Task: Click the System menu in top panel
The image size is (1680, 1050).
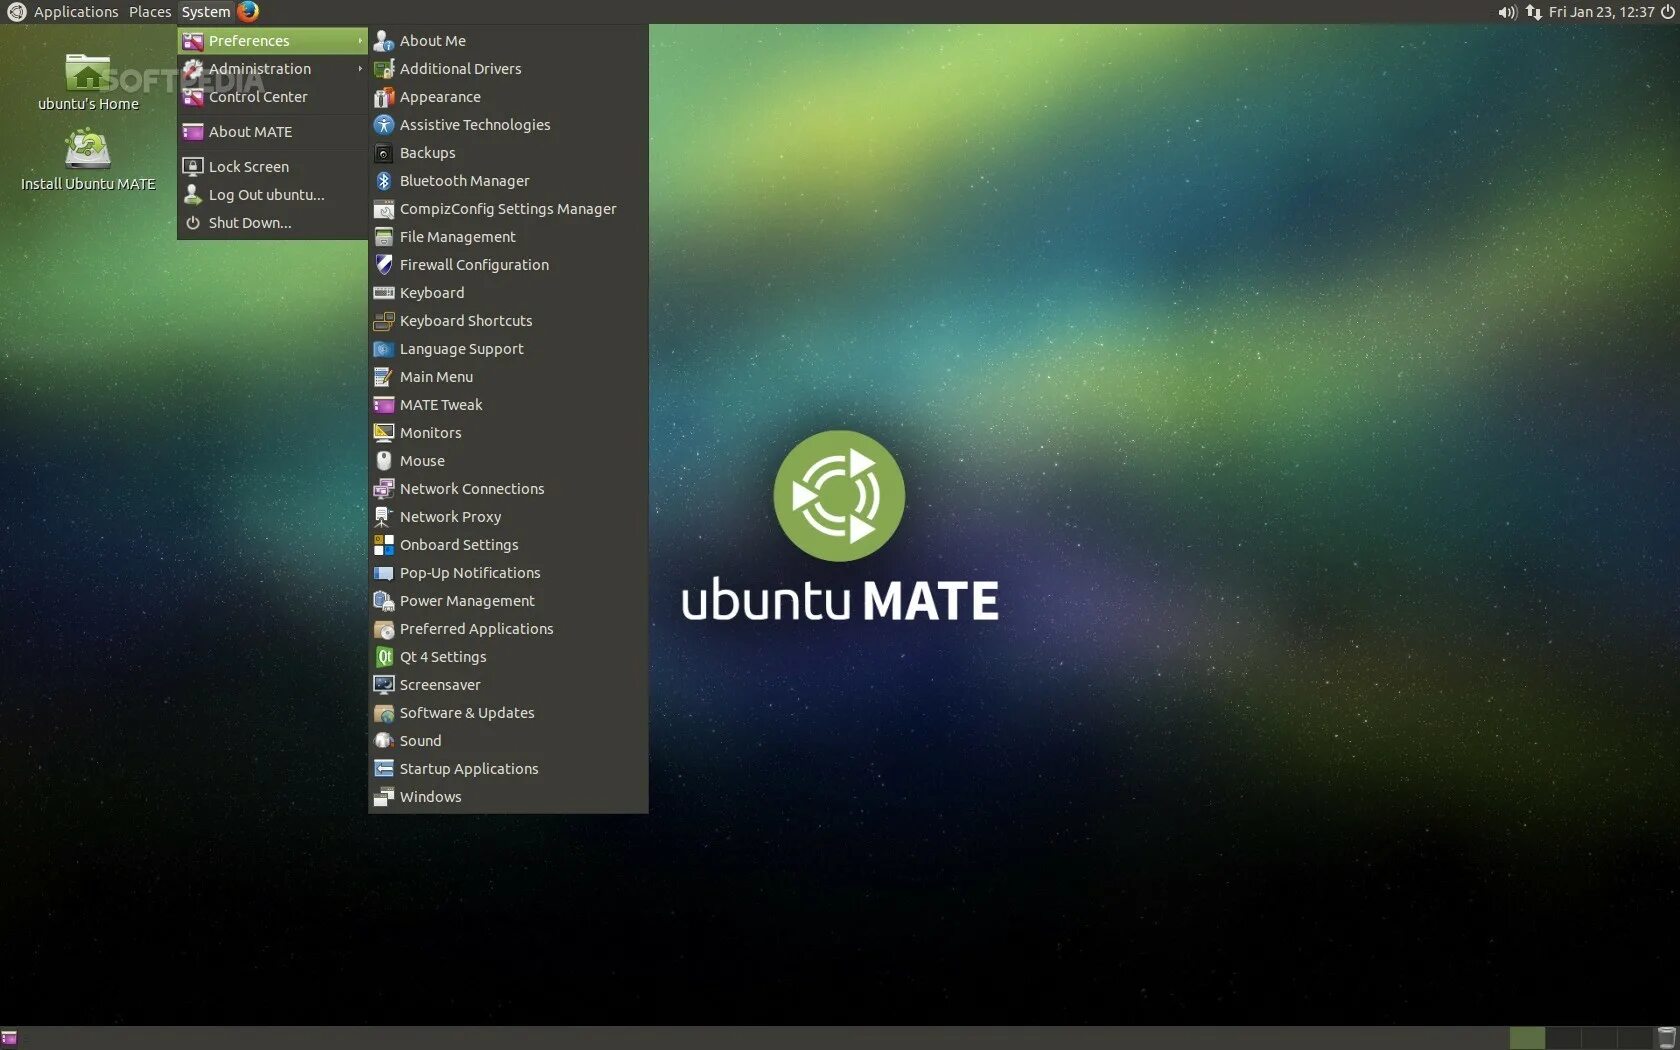Action: [206, 12]
